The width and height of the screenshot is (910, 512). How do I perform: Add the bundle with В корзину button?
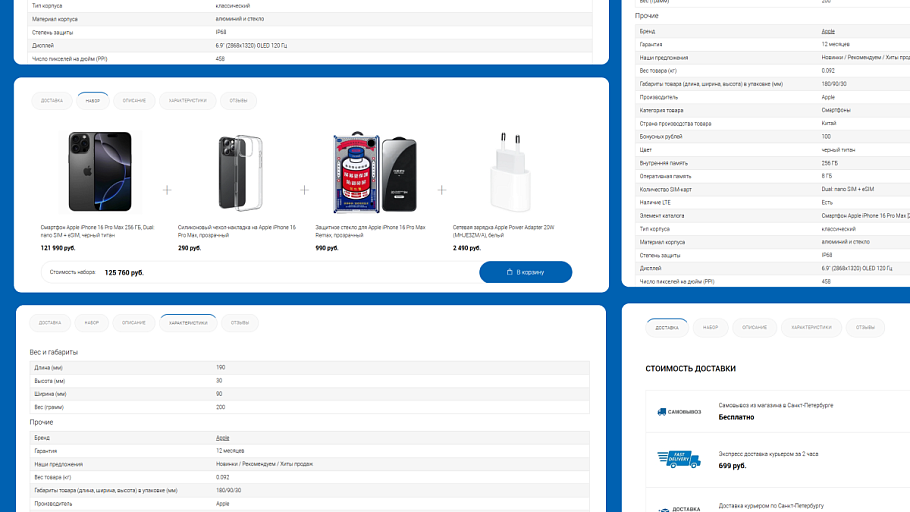click(x=525, y=272)
